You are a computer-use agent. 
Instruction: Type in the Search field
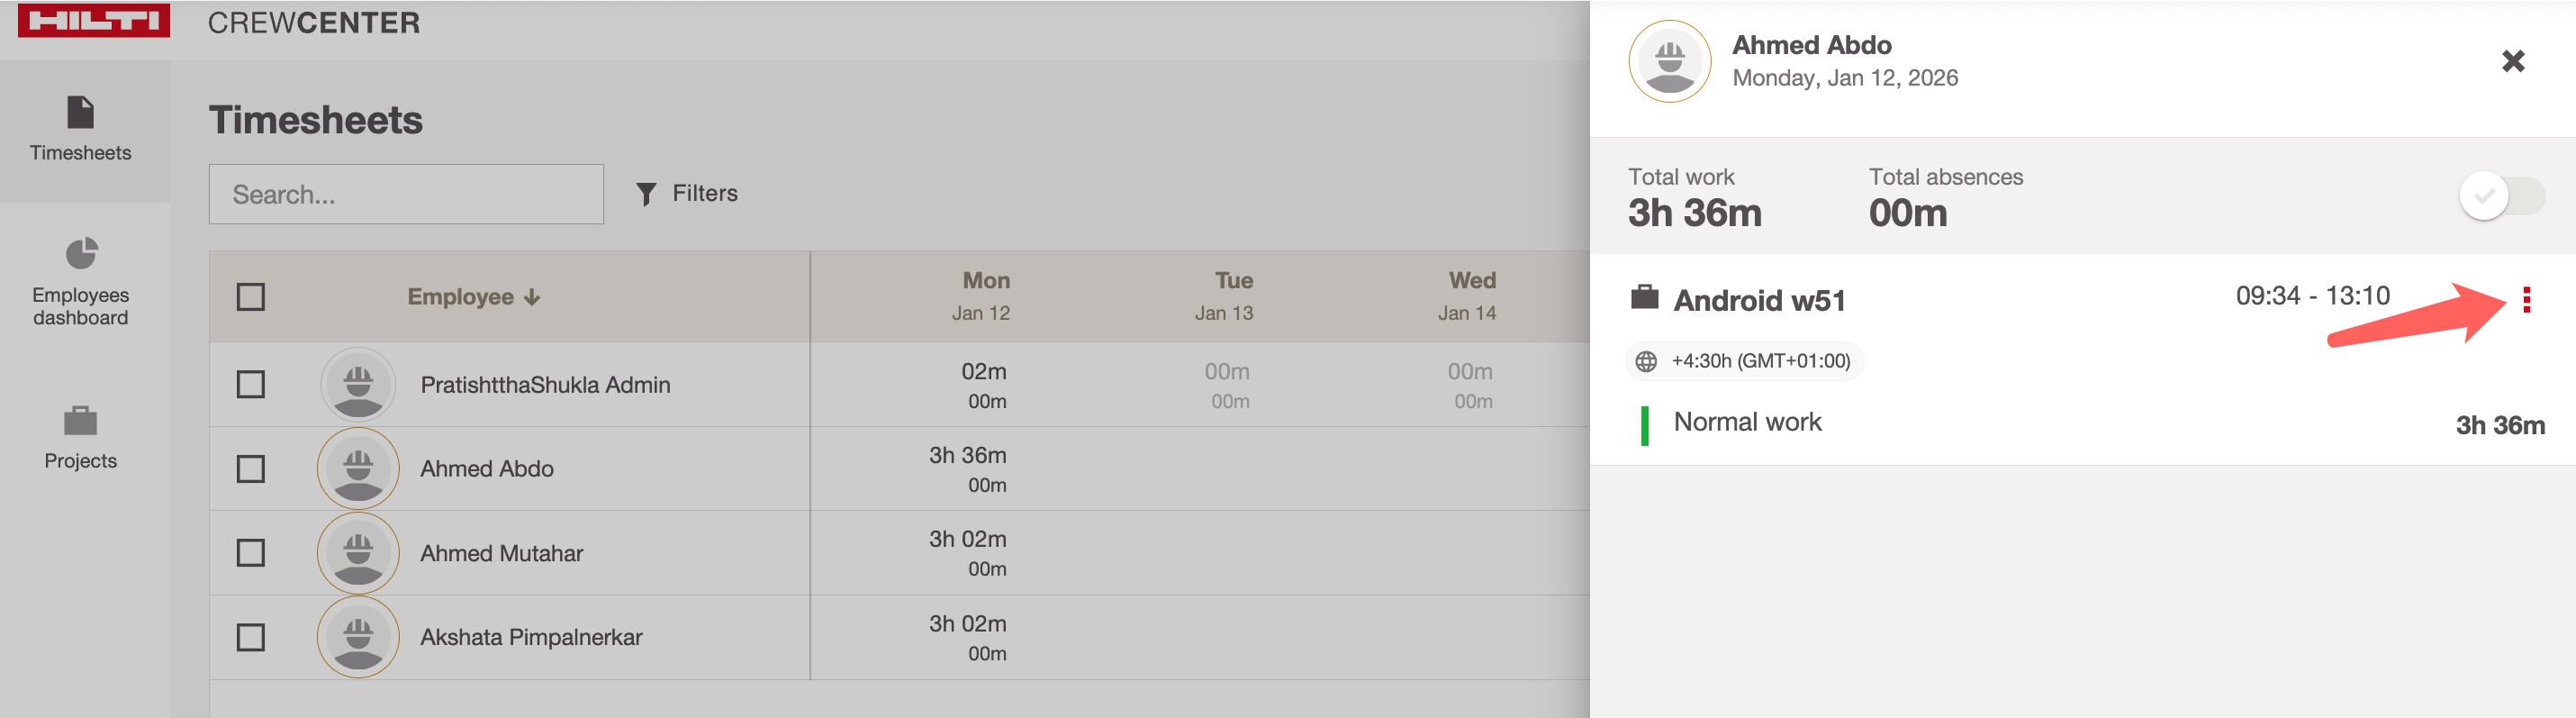[406, 194]
